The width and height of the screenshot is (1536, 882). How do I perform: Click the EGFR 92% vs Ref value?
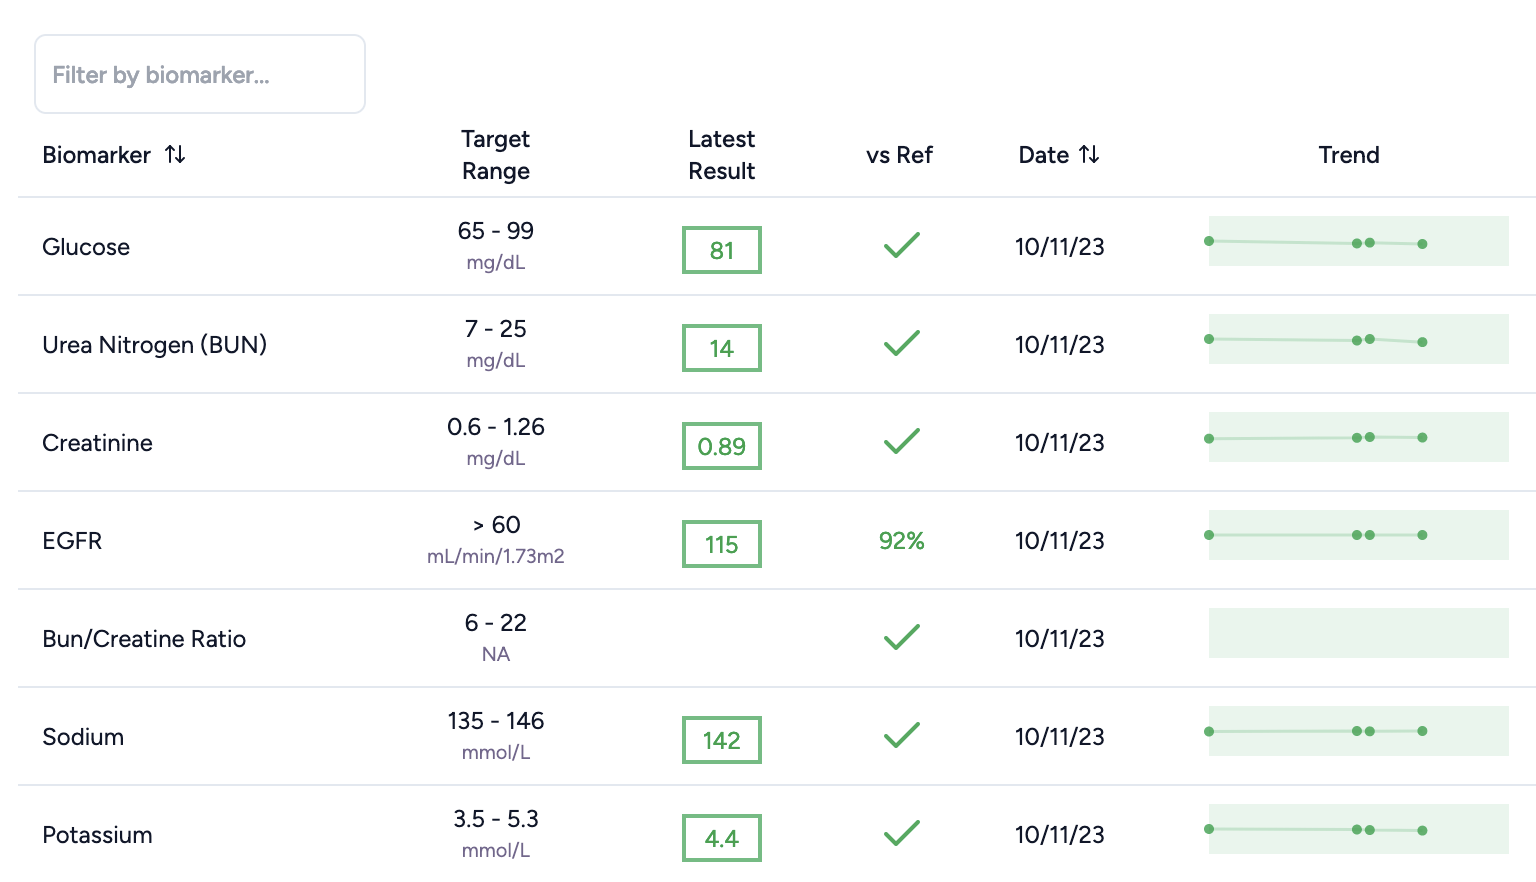point(901,541)
